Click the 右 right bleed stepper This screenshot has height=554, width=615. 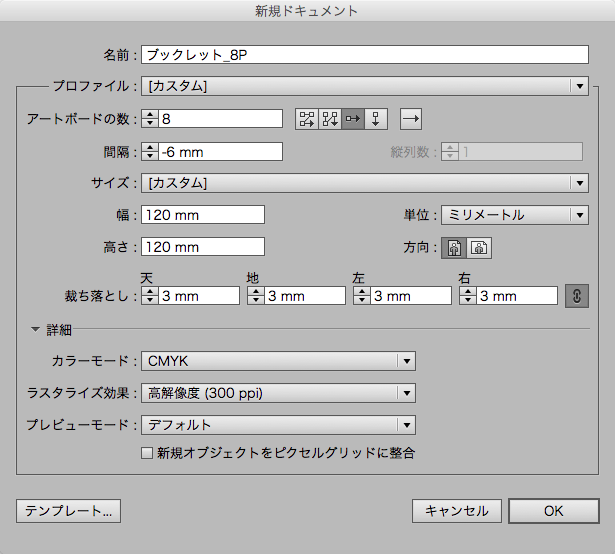click(468, 296)
